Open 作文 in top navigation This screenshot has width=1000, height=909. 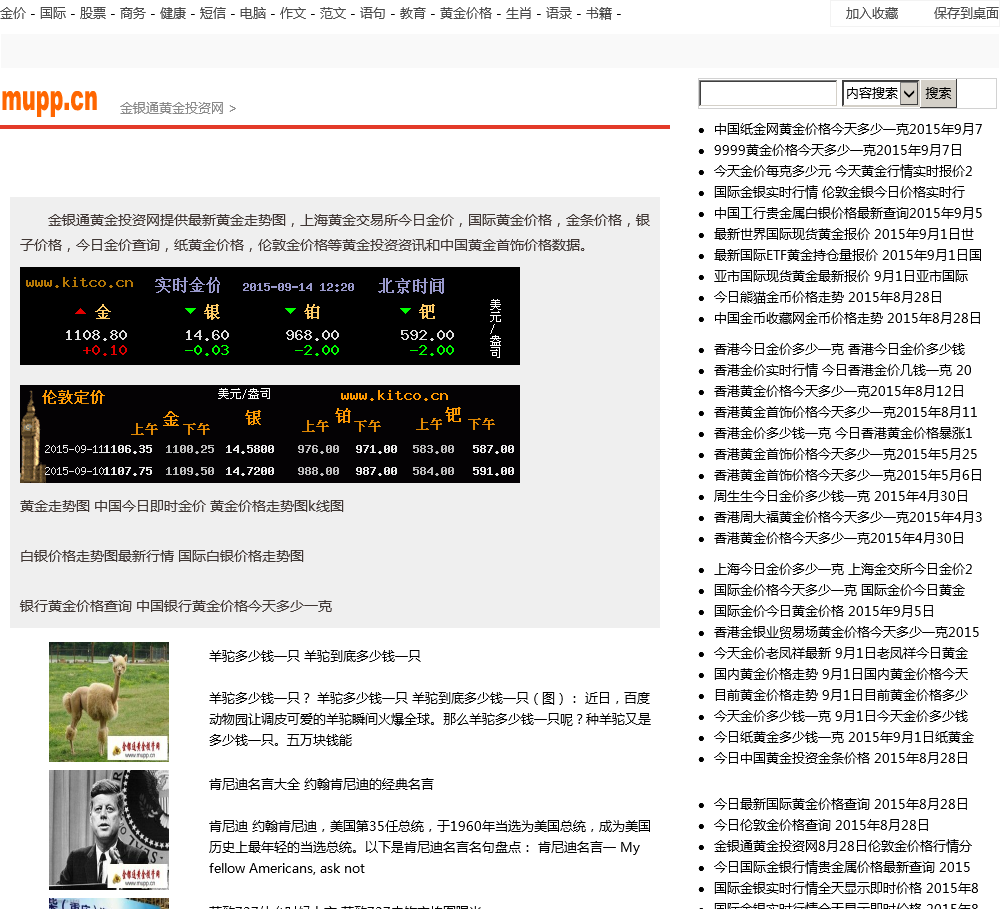pos(293,13)
